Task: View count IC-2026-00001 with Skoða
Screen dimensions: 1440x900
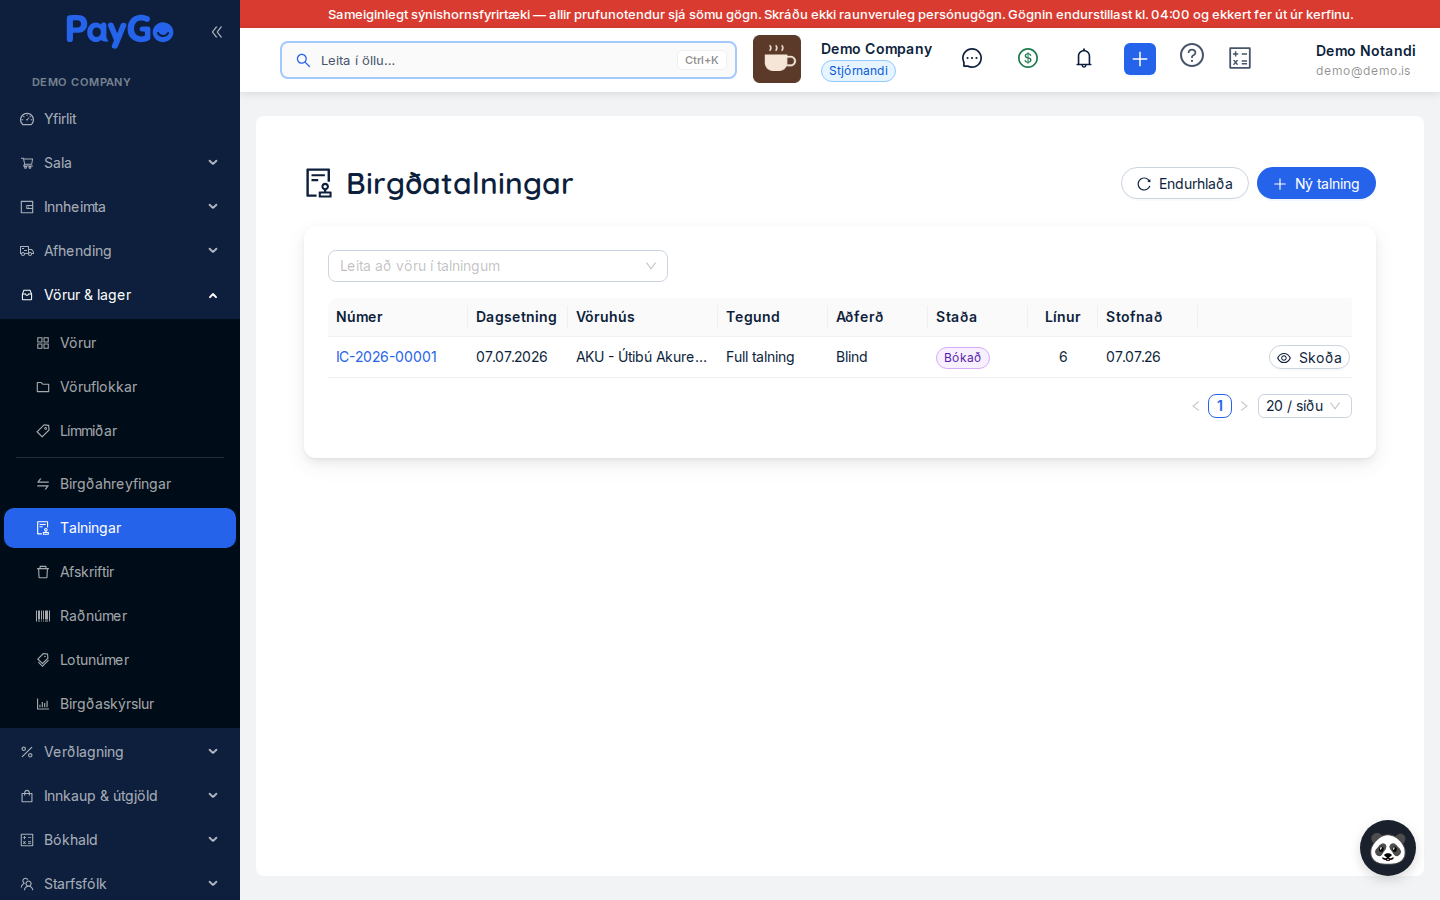Action: tap(1309, 358)
